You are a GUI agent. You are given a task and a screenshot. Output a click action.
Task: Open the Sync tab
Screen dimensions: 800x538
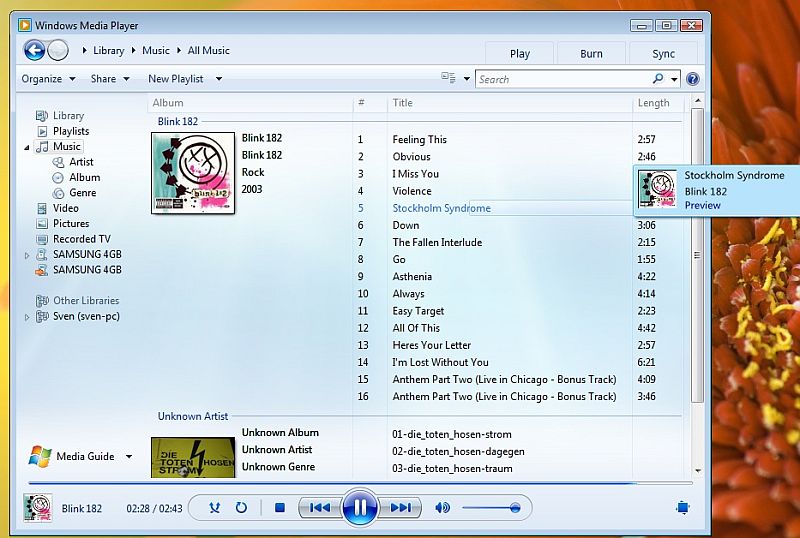tap(663, 53)
